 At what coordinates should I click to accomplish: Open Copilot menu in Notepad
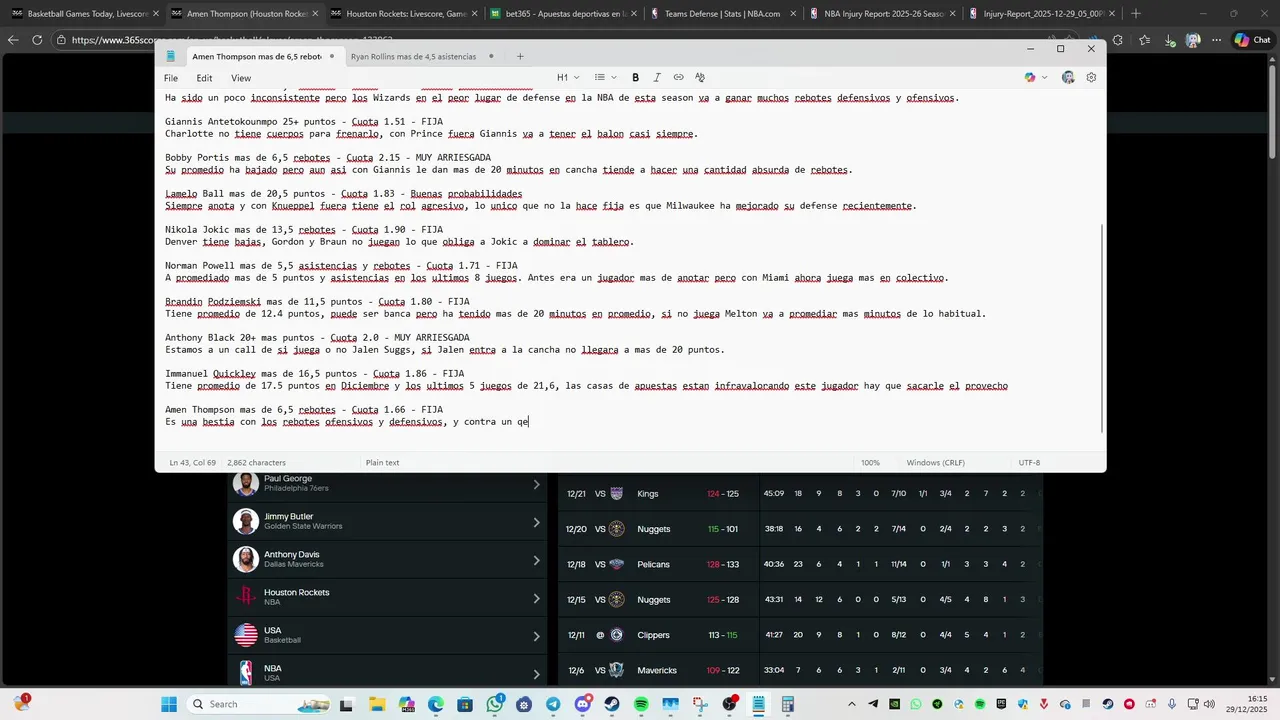tap(1030, 77)
